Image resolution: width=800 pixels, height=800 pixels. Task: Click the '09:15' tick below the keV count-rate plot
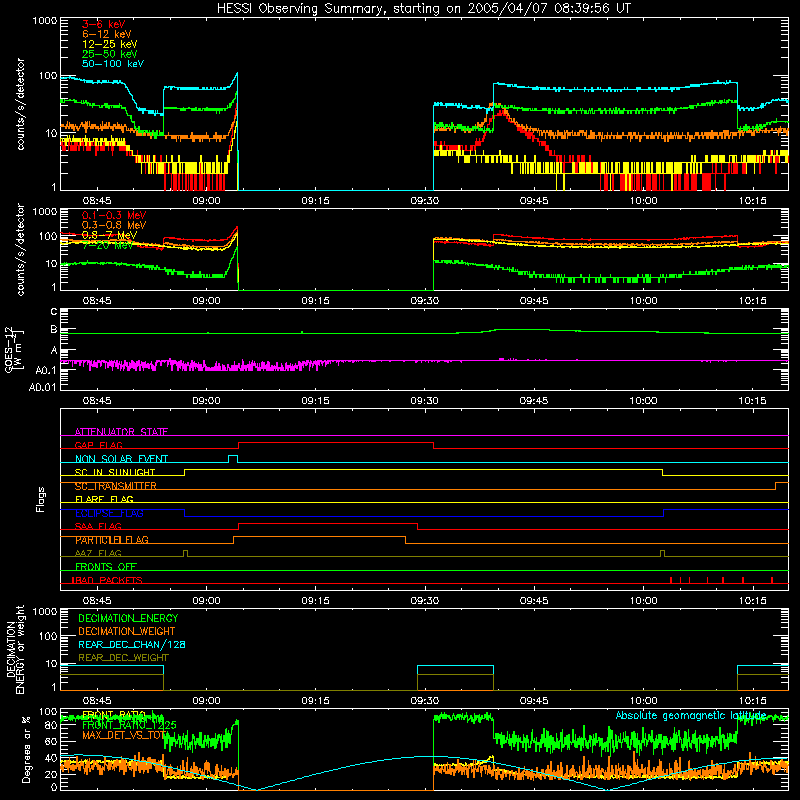(315, 201)
